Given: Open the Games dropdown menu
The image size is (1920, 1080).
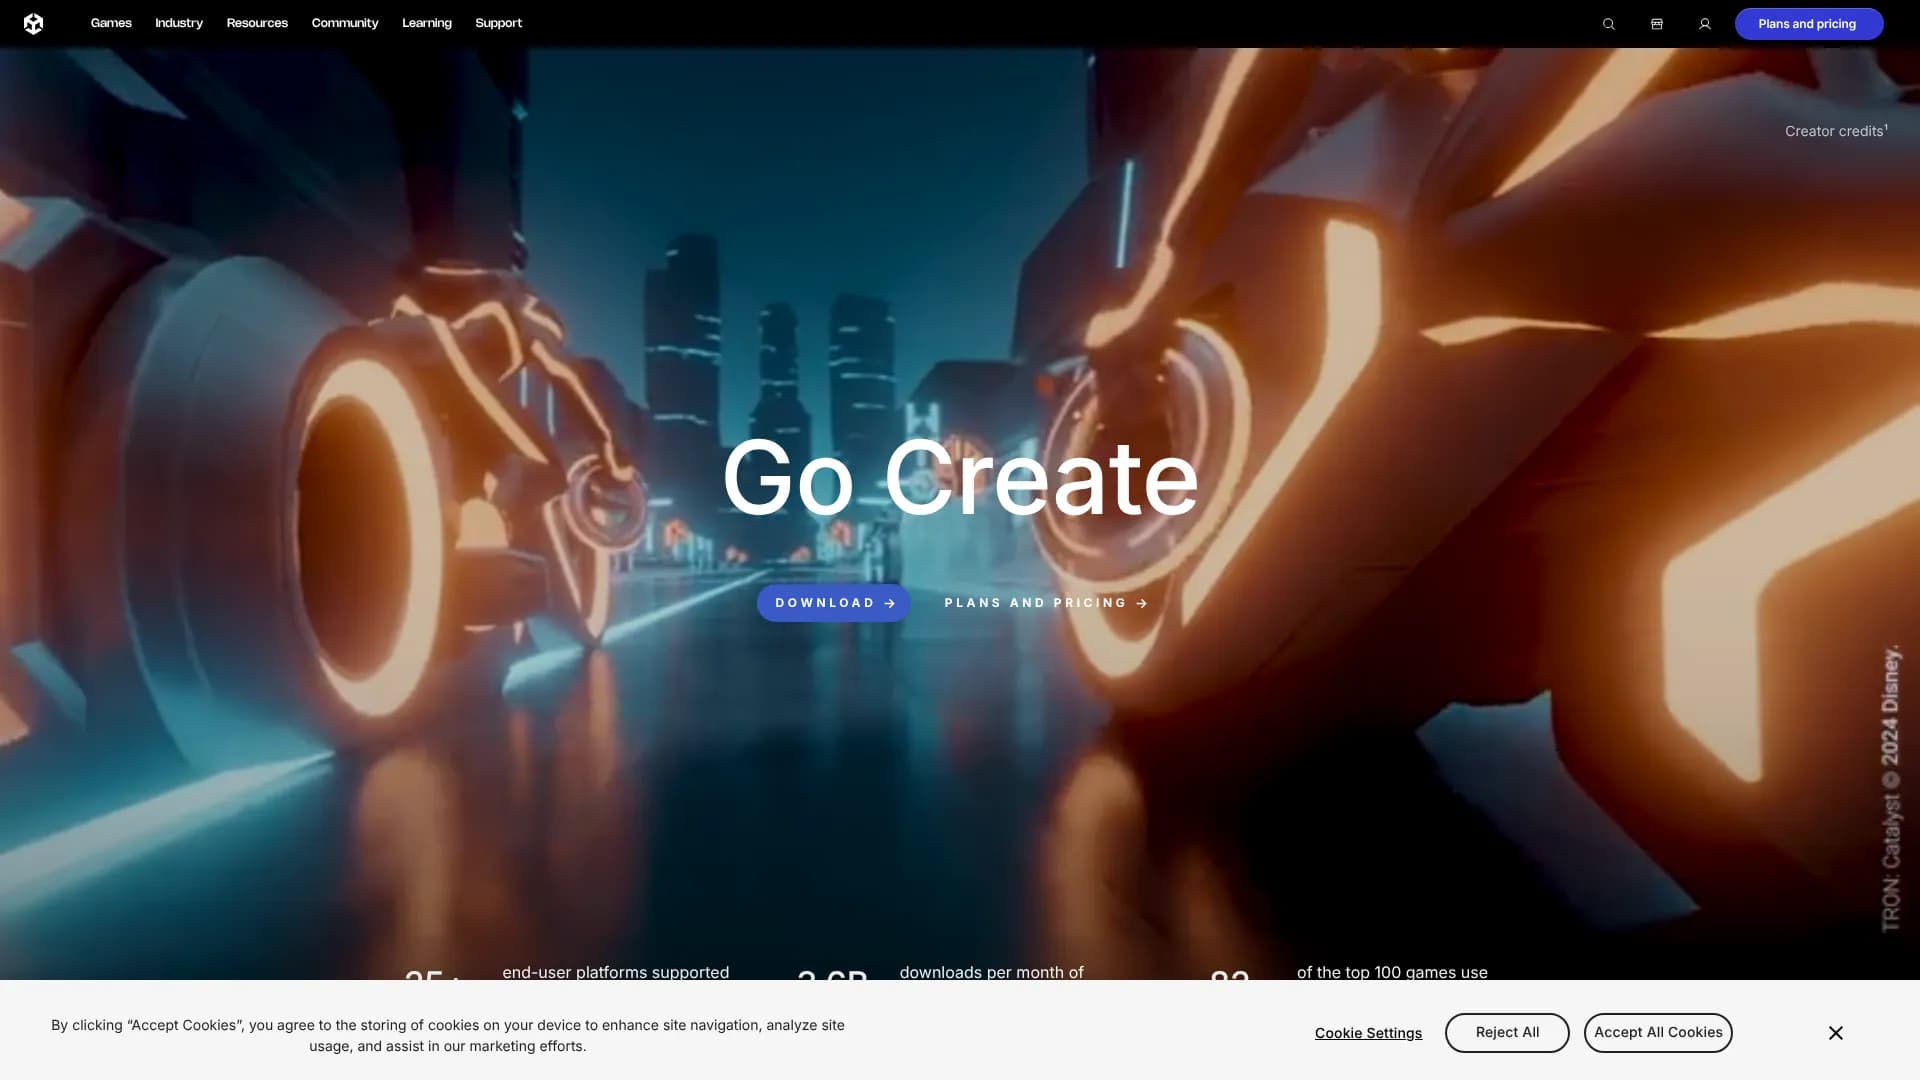Looking at the screenshot, I should [x=110, y=23].
